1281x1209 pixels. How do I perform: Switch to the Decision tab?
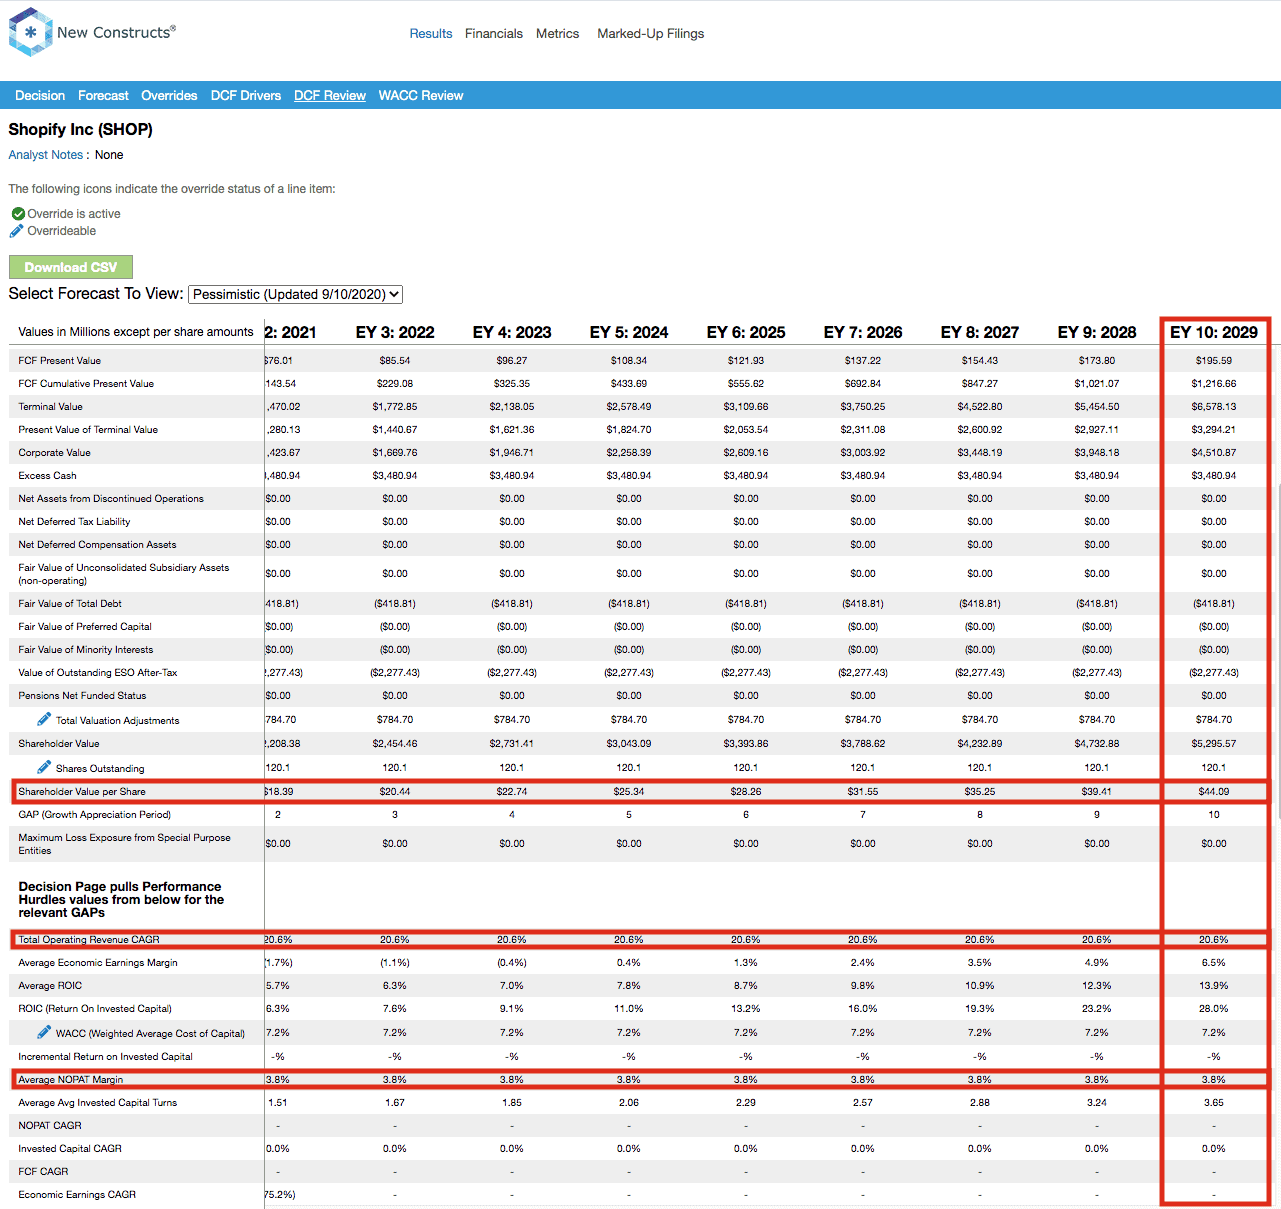40,96
